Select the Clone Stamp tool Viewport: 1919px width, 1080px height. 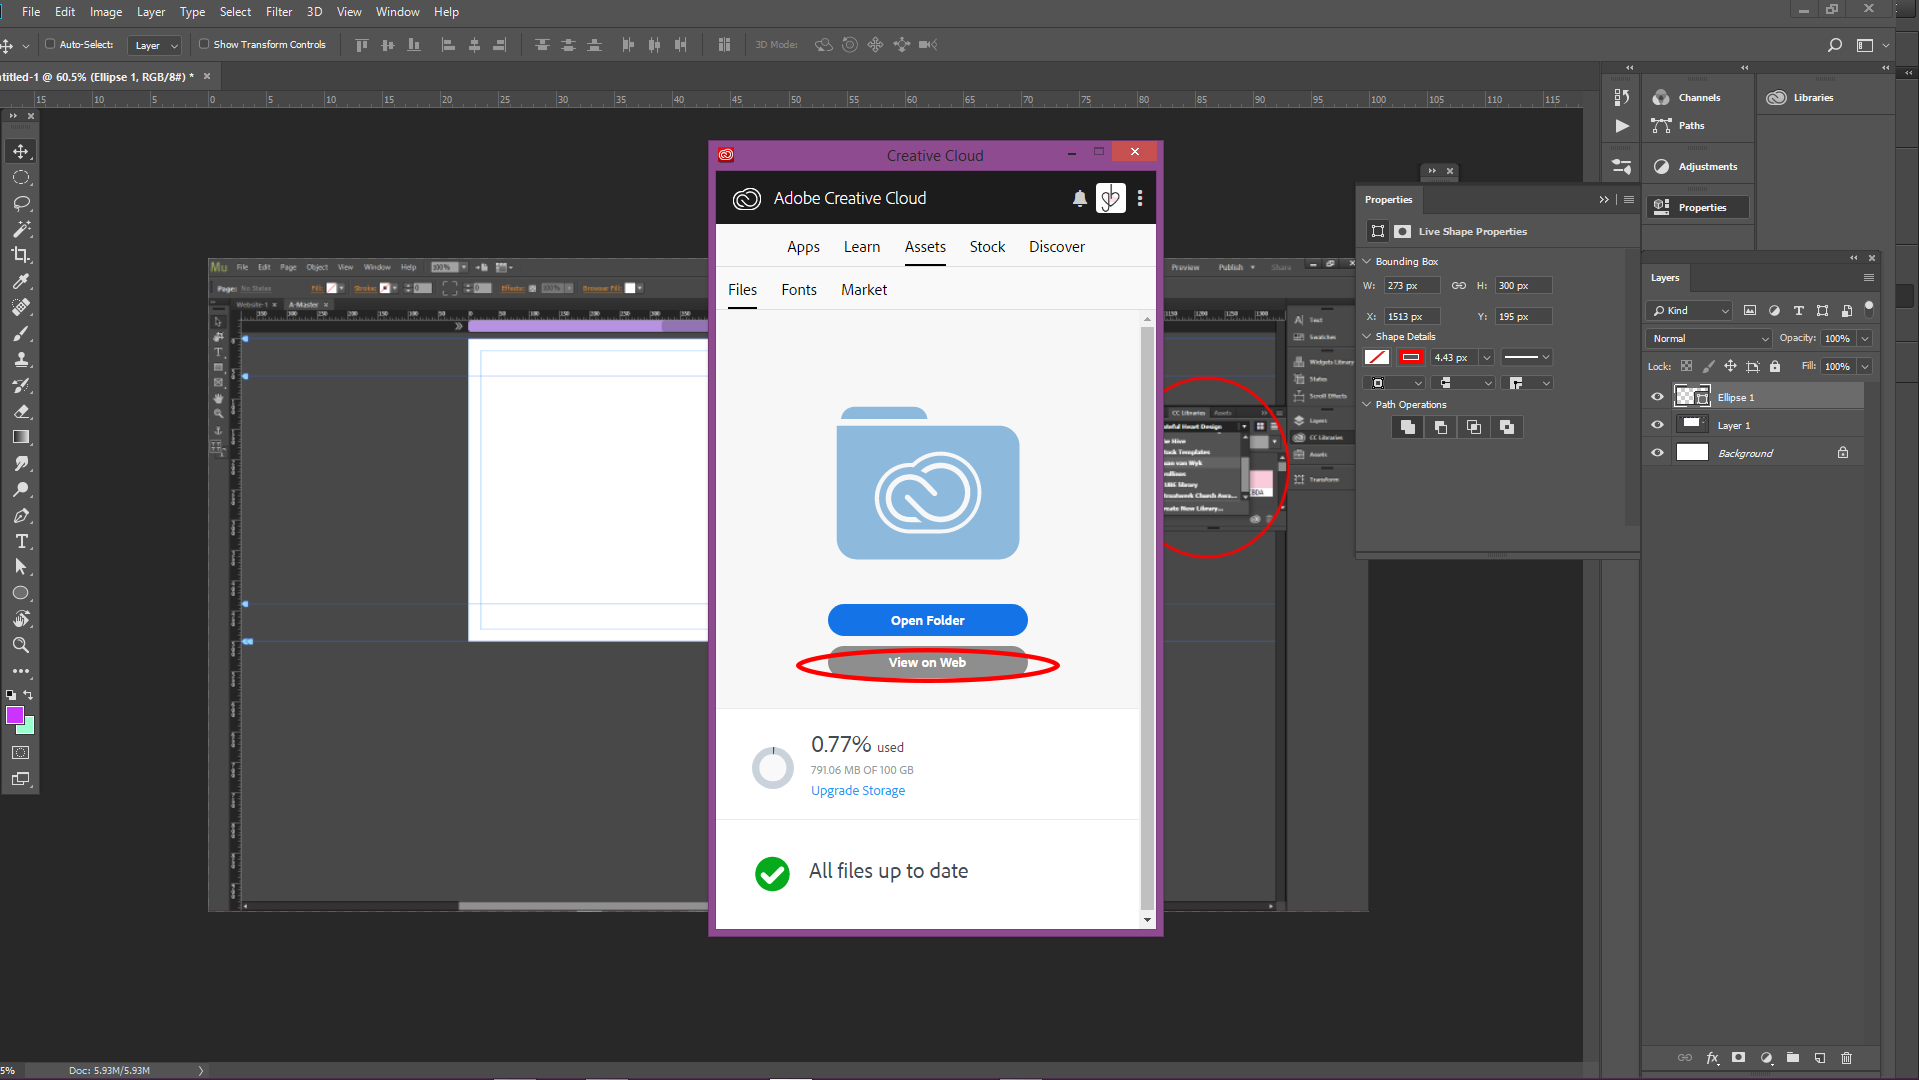[x=20, y=359]
